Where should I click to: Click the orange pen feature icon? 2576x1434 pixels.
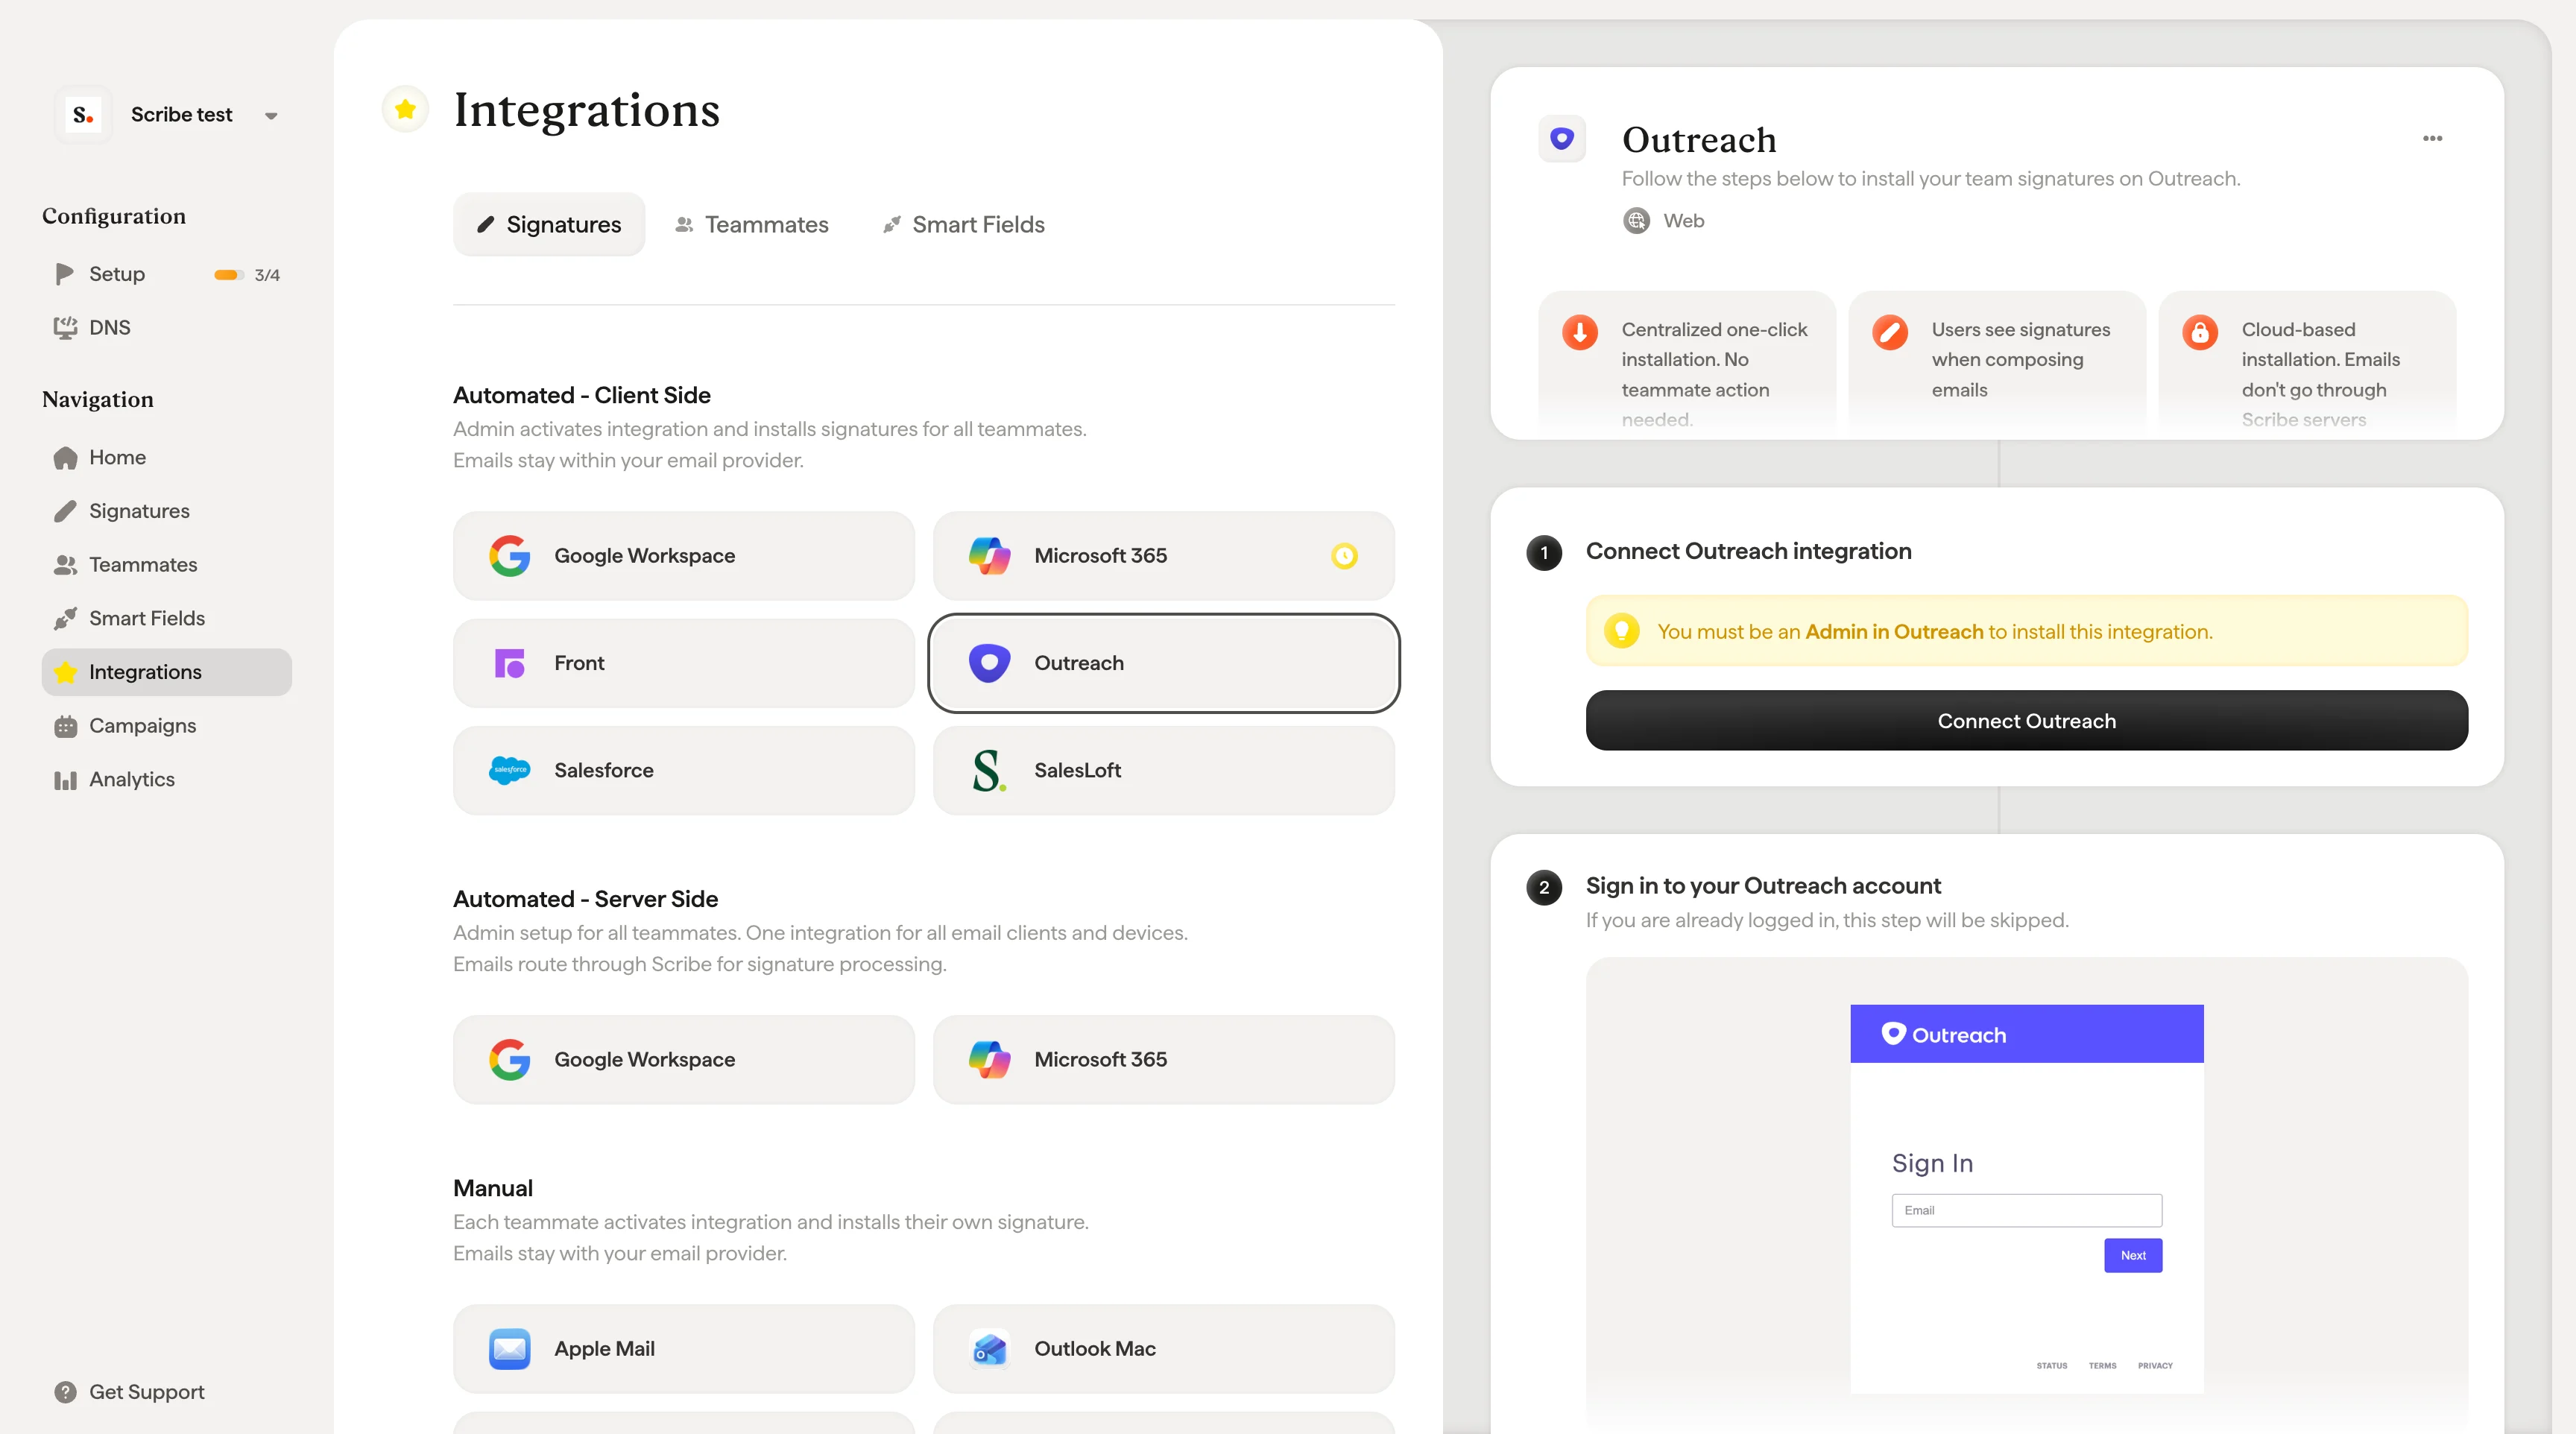point(1890,331)
